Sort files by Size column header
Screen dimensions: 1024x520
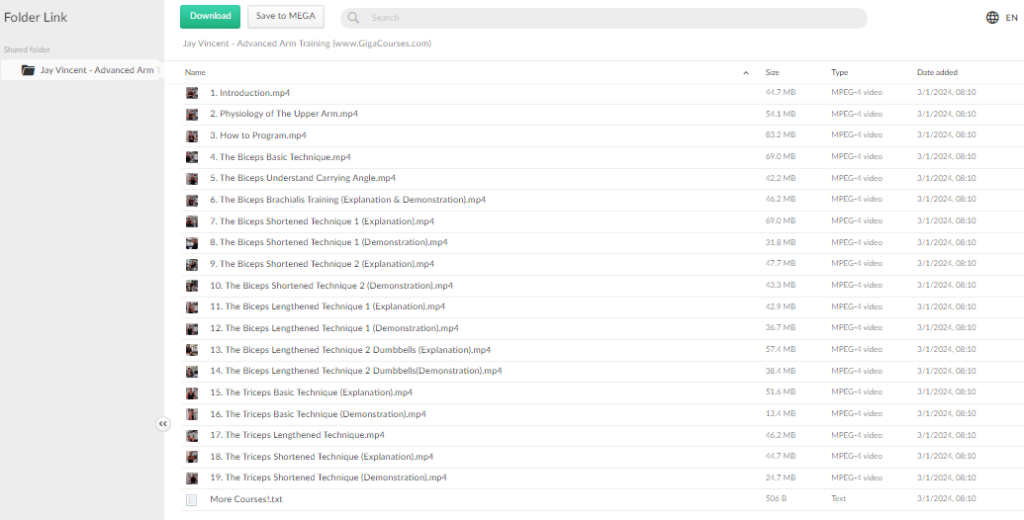pyautogui.click(x=772, y=72)
